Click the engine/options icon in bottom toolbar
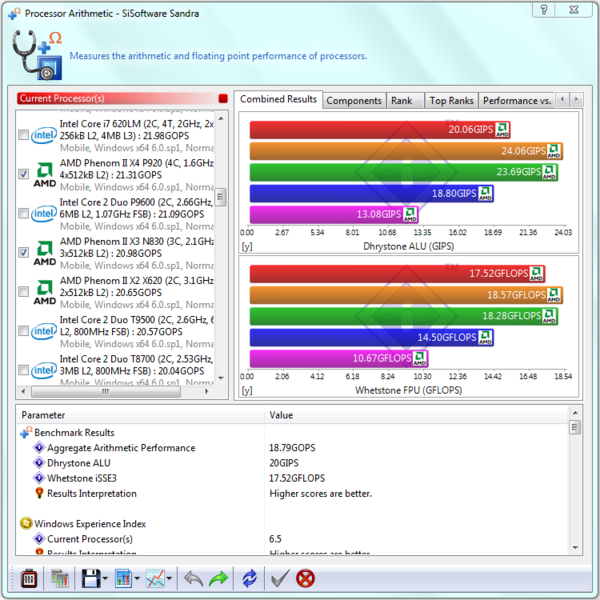 [29, 578]
